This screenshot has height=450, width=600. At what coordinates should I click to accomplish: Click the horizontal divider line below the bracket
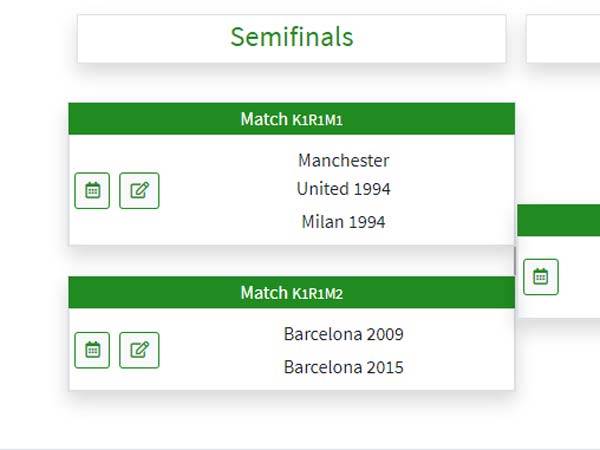tap(300, 449)
